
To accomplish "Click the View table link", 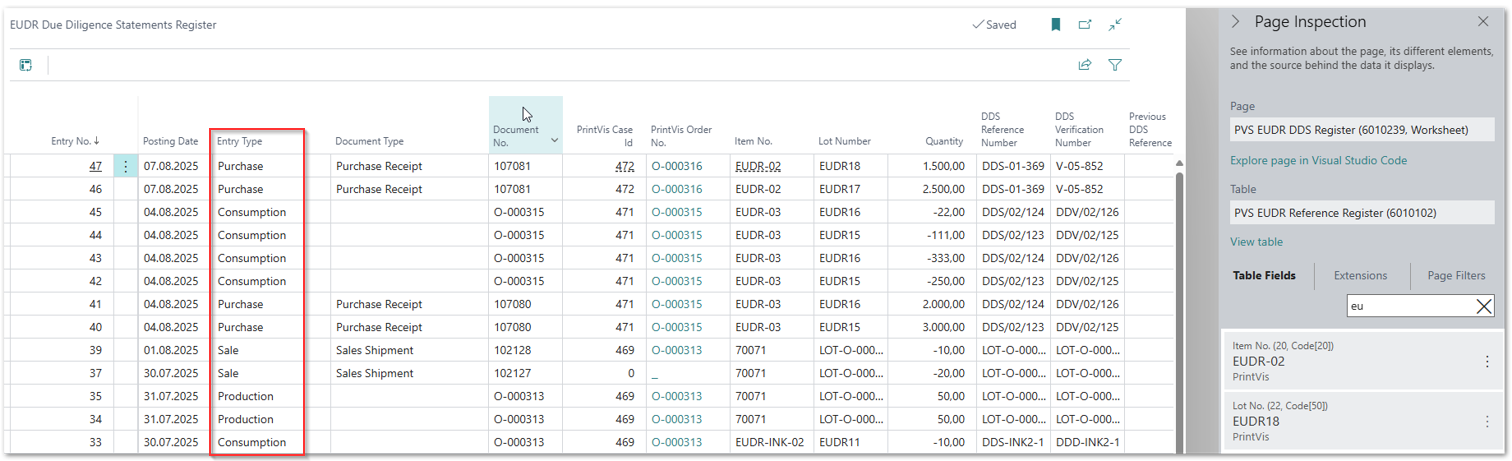I will point(1256,242).
